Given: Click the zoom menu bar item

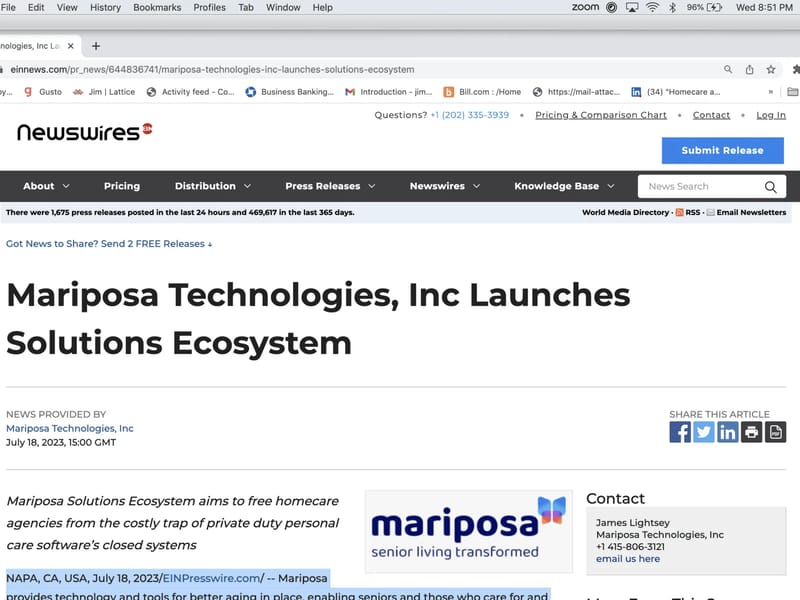Looking at the screenshot, I should click(585, 7).
